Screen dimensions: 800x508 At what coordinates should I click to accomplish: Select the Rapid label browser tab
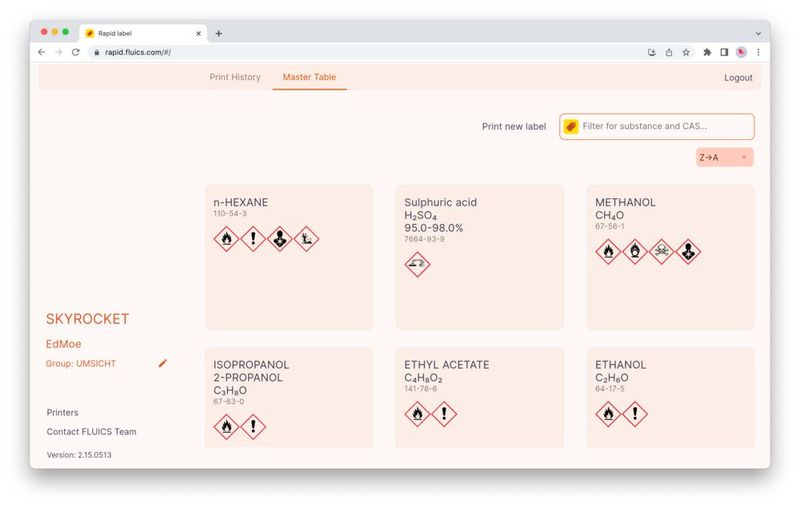[143, 33]
